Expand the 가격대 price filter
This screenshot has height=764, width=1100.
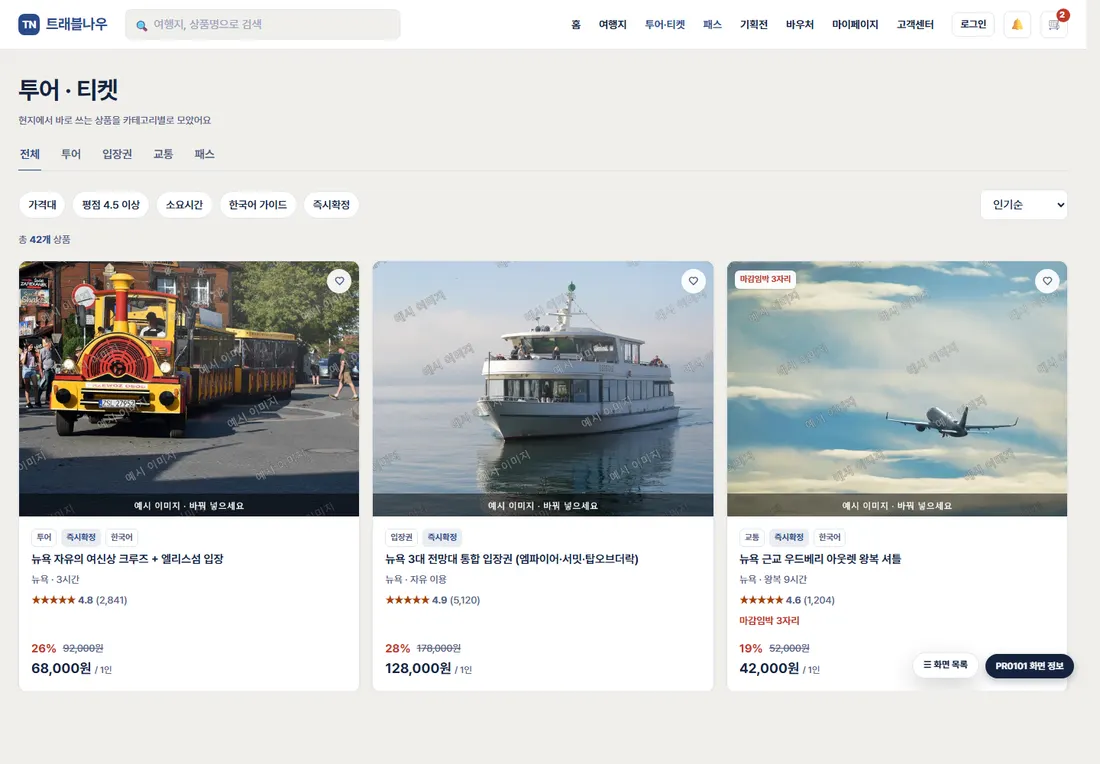coord(42,205)
